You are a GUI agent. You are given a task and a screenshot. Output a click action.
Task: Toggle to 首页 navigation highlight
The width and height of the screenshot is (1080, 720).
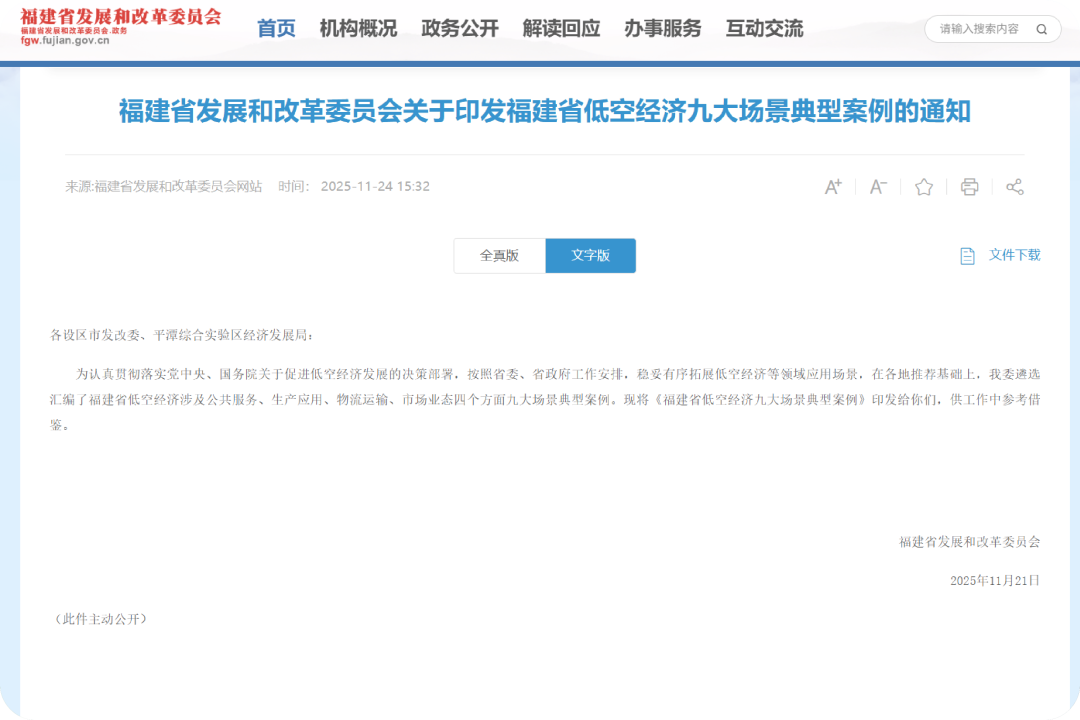pos(275,28)
